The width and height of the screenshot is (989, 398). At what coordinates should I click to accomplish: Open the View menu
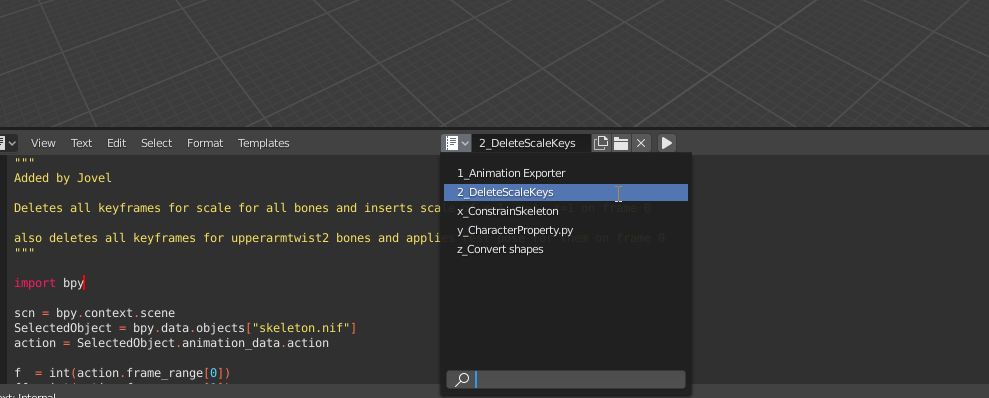tap(43, 143)
